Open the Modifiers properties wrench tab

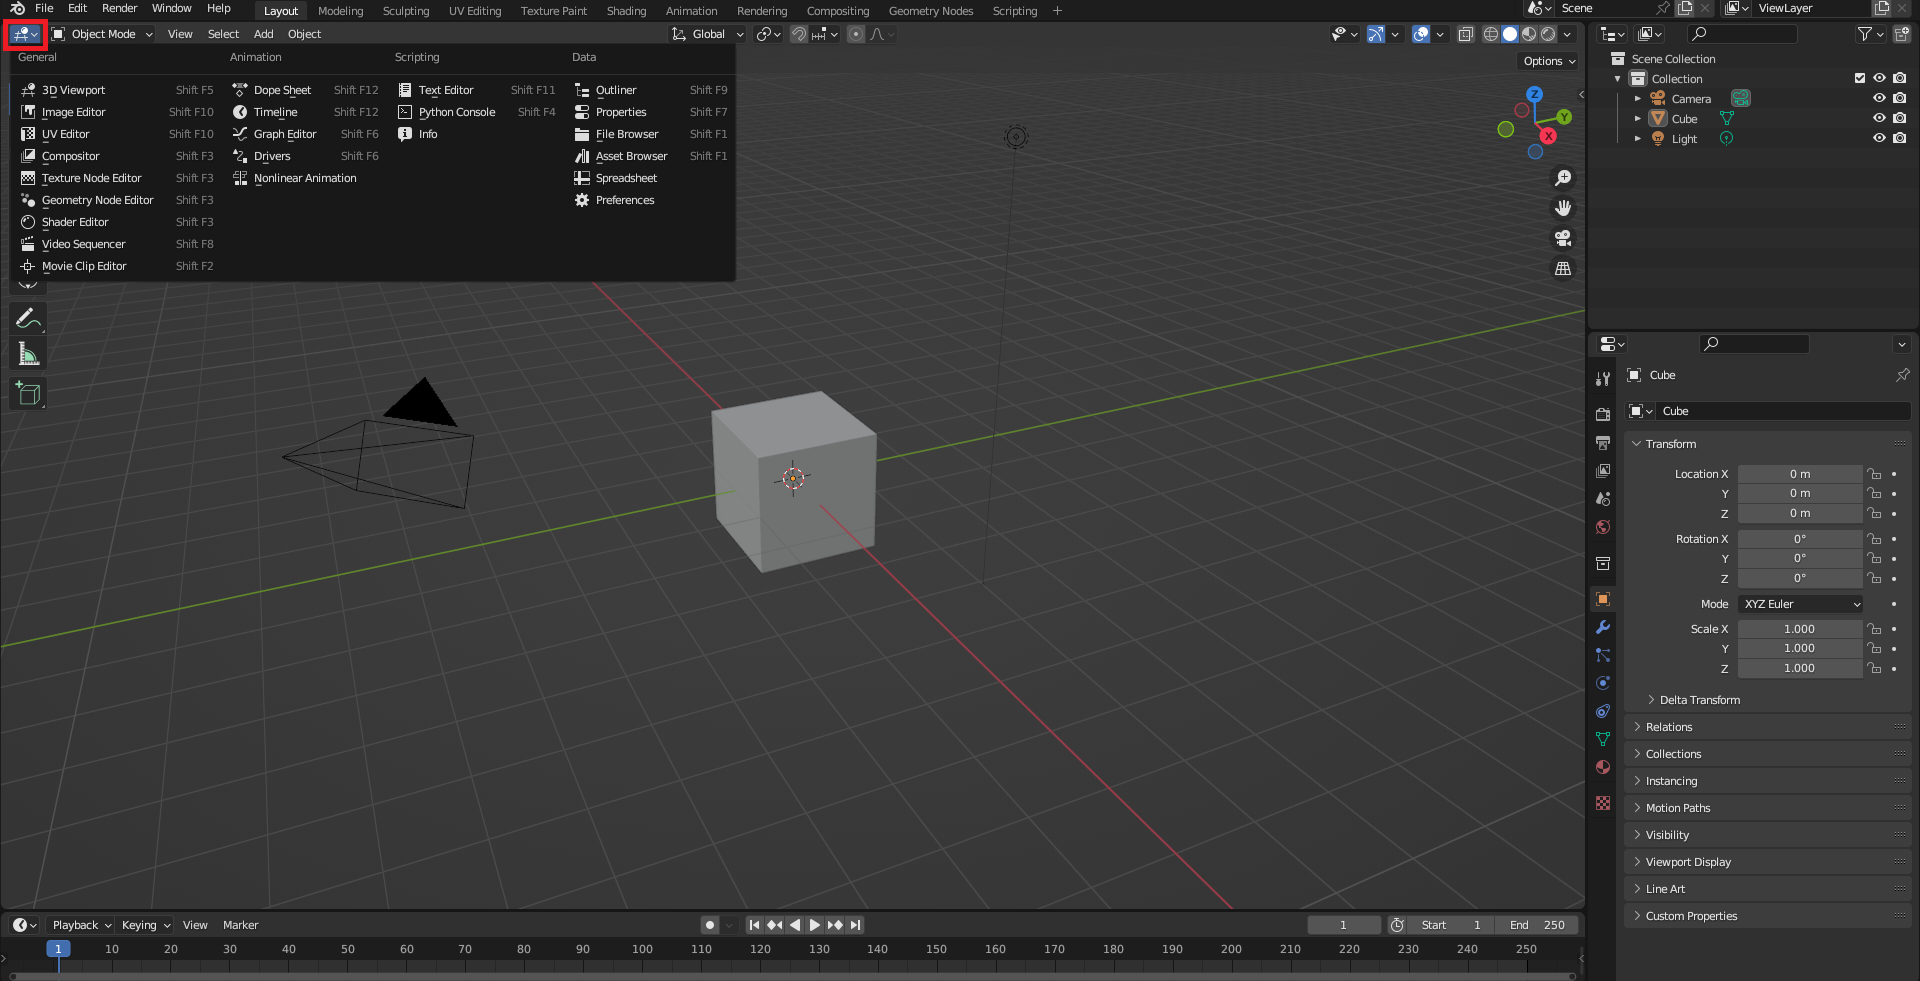click(1603, 627)
